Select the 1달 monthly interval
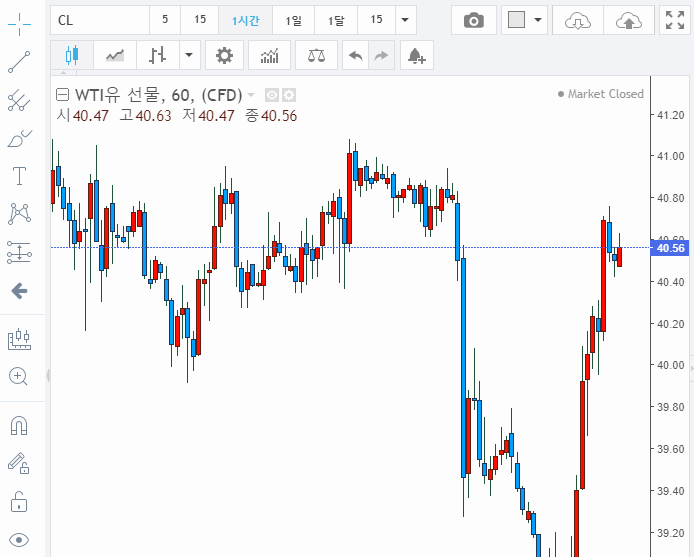This screenshot has width=694, height=557. click(x=336, y=20)
